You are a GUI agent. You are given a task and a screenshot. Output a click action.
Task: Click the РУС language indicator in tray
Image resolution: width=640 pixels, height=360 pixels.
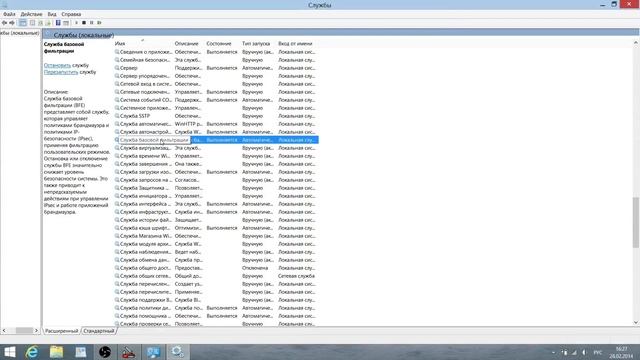[x=598, y=352]
